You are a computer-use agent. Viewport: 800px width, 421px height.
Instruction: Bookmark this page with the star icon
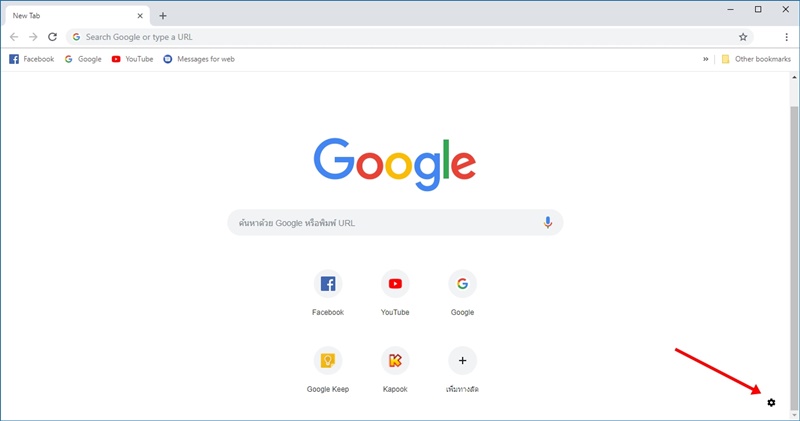pos(743,37)
